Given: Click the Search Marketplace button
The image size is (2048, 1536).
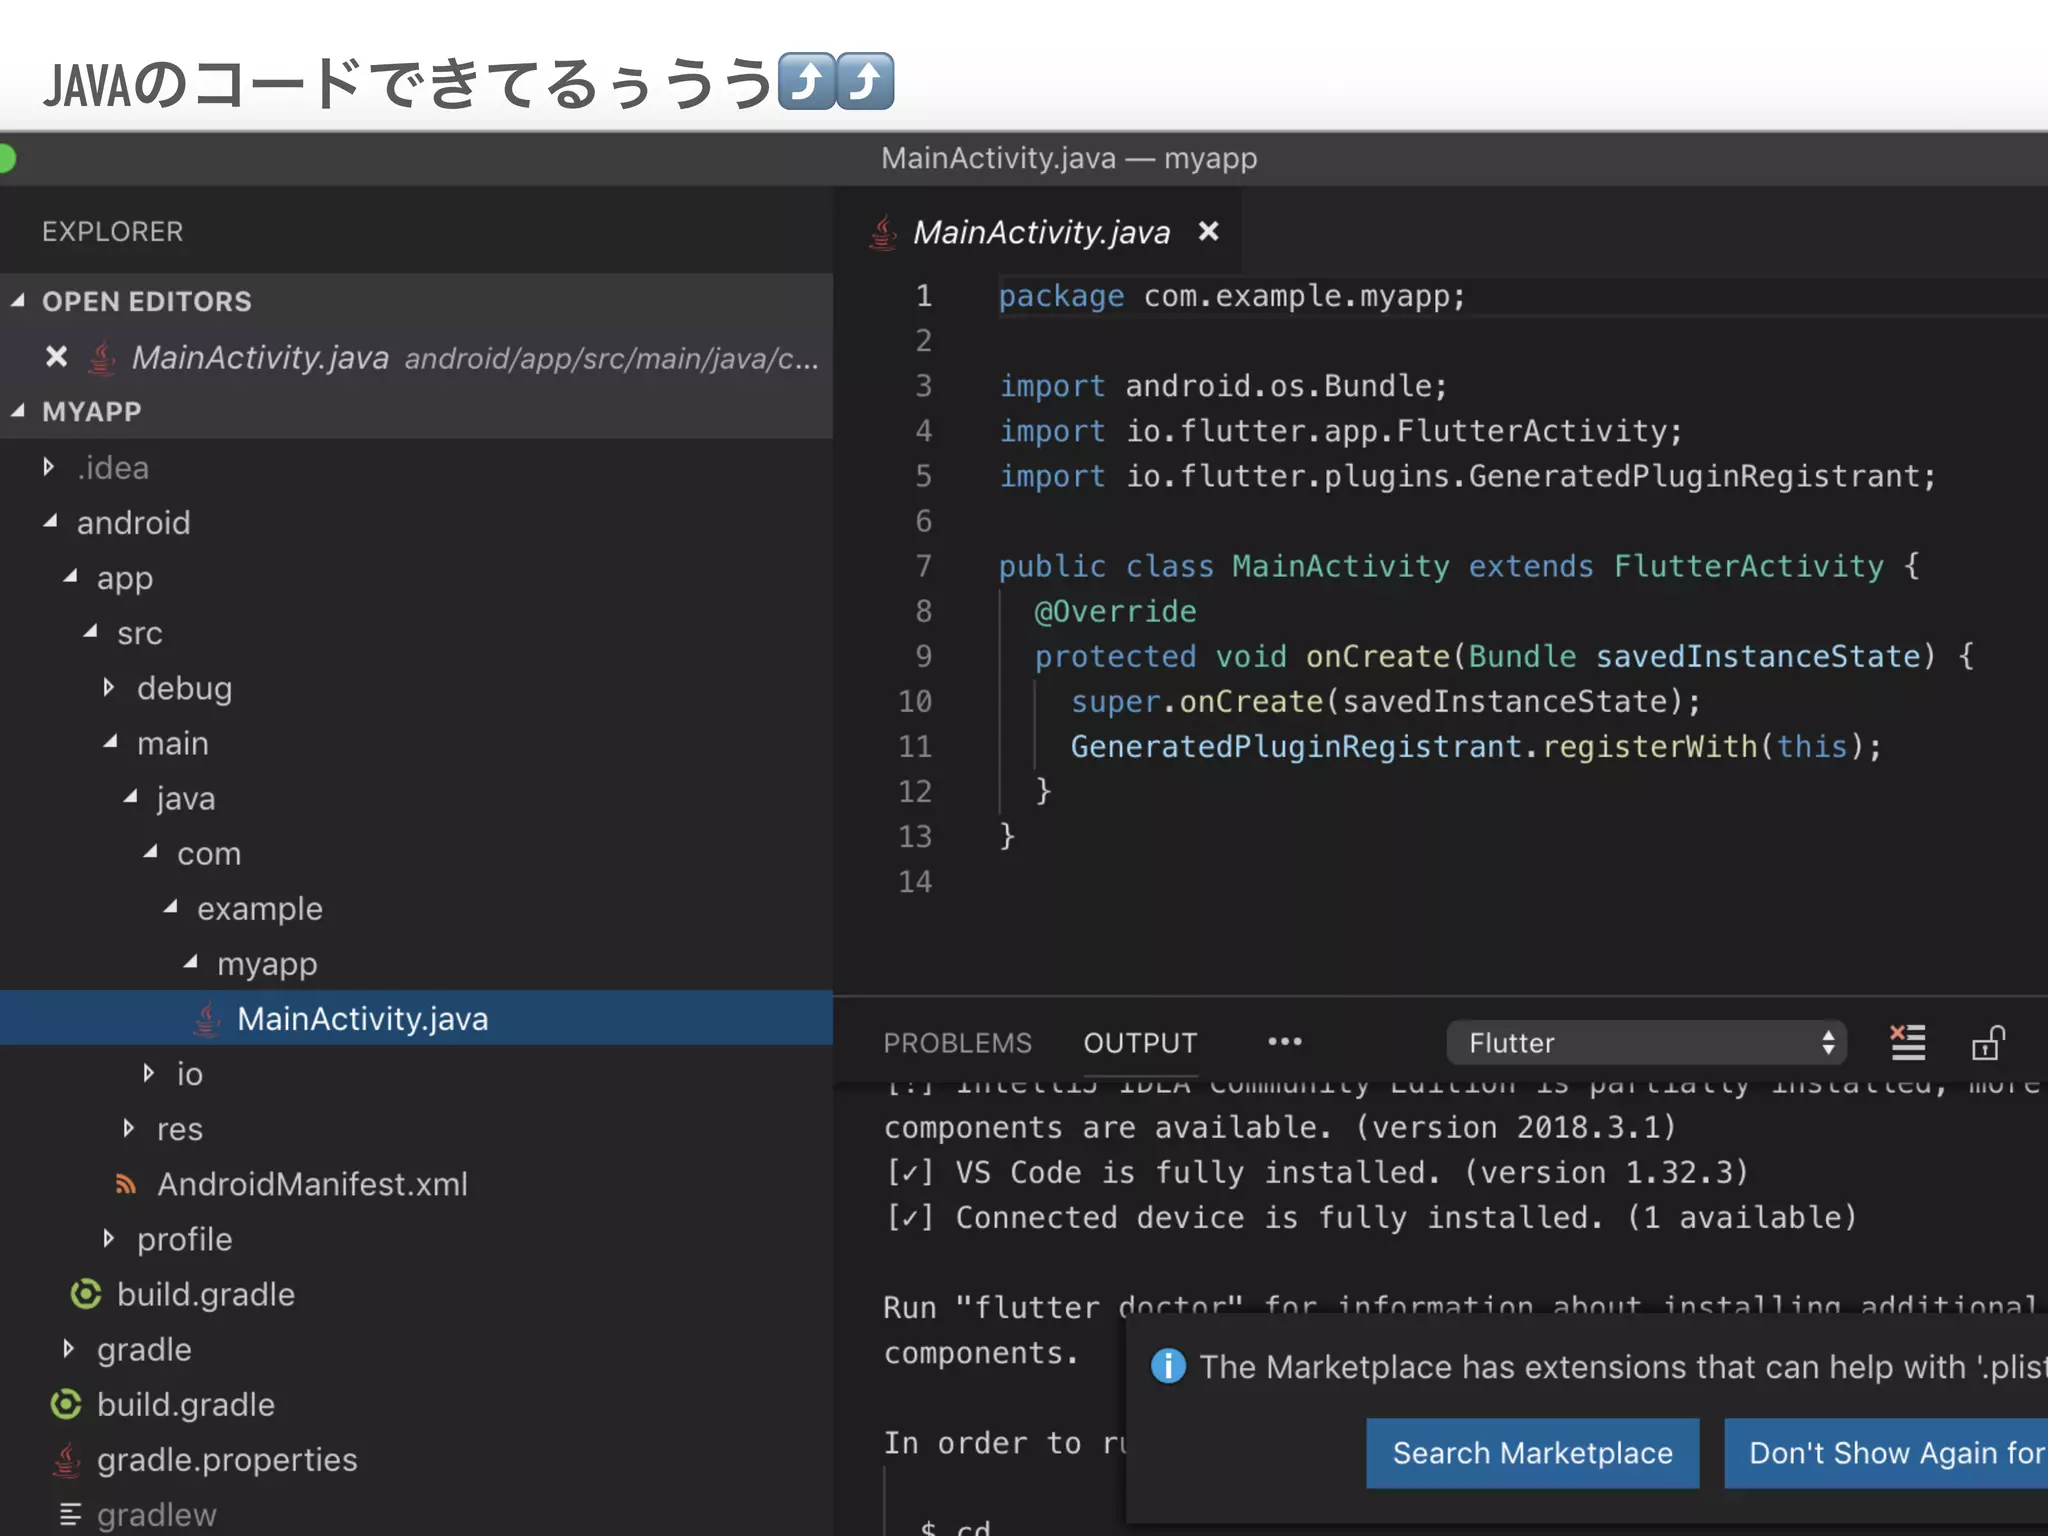Looking at the screenshot, I should 1532,1453.
